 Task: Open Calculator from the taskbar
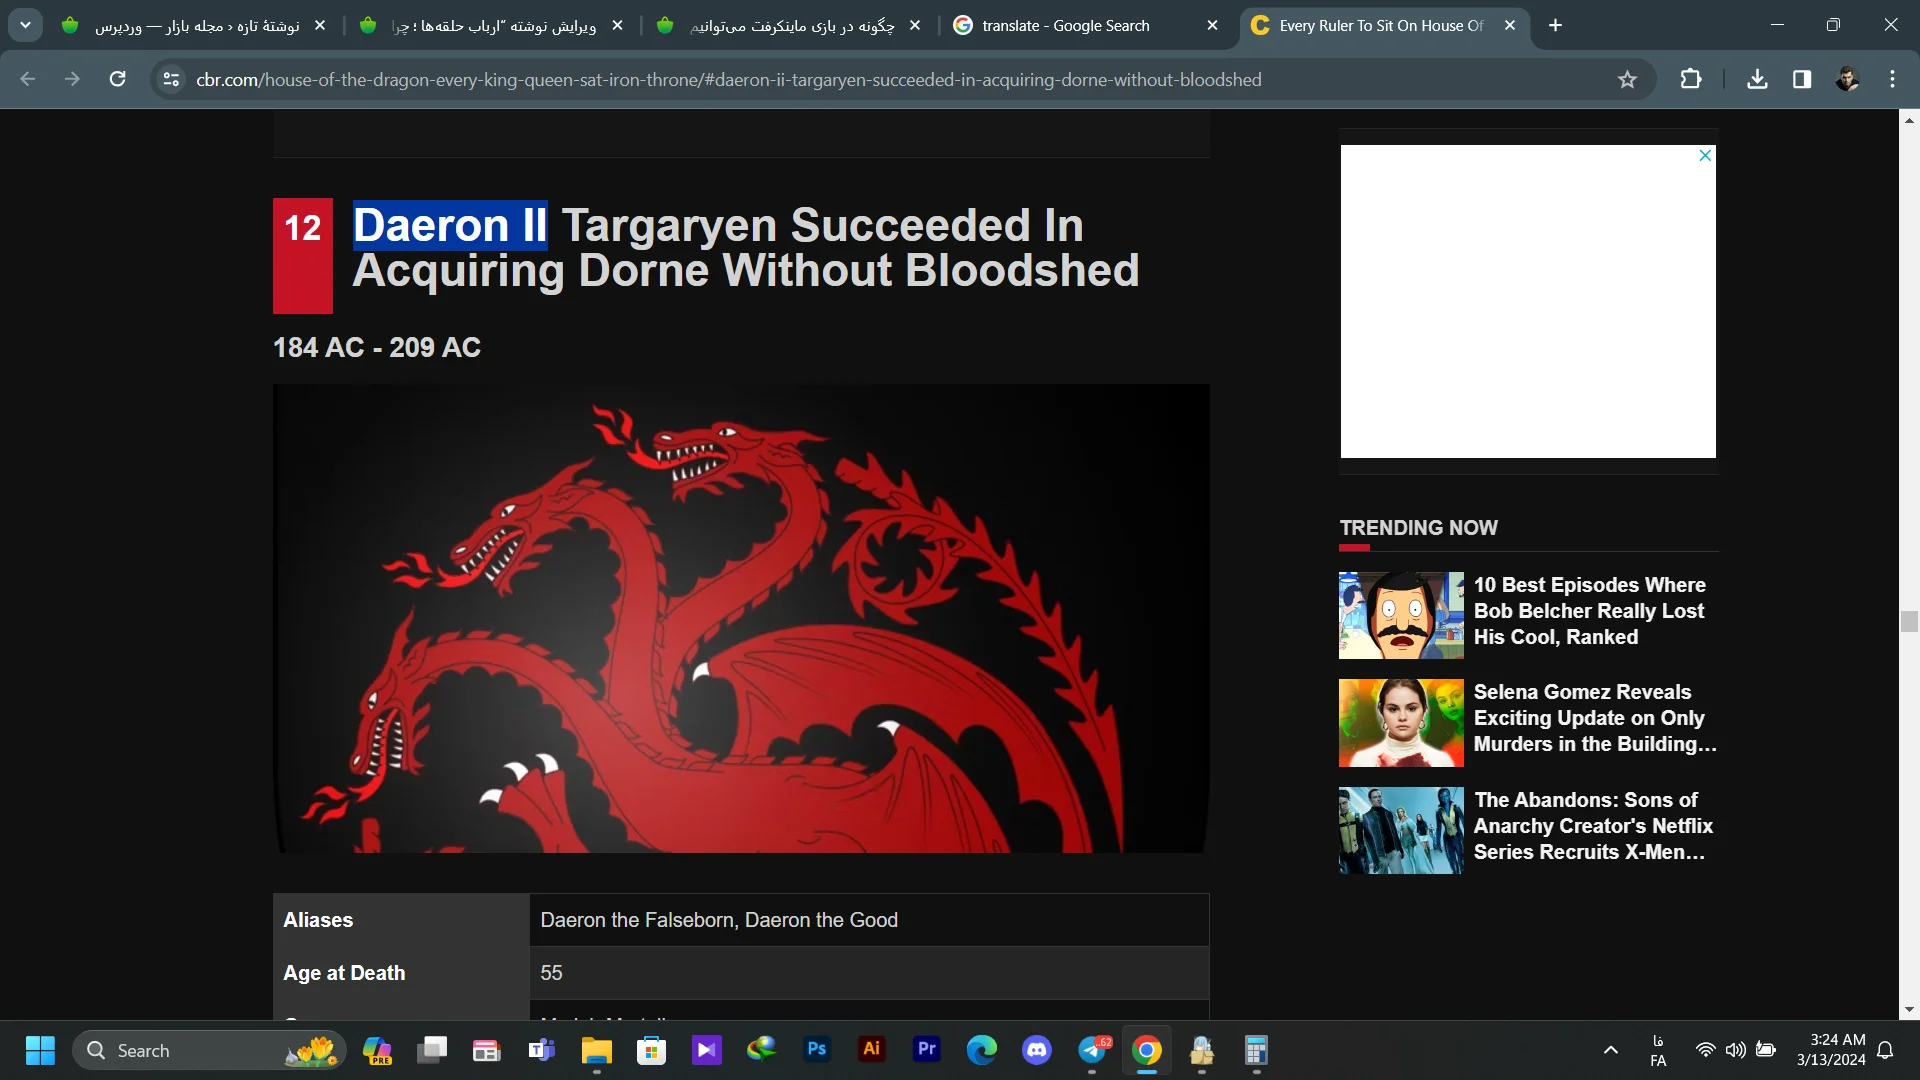(x=1257, y=1050)
